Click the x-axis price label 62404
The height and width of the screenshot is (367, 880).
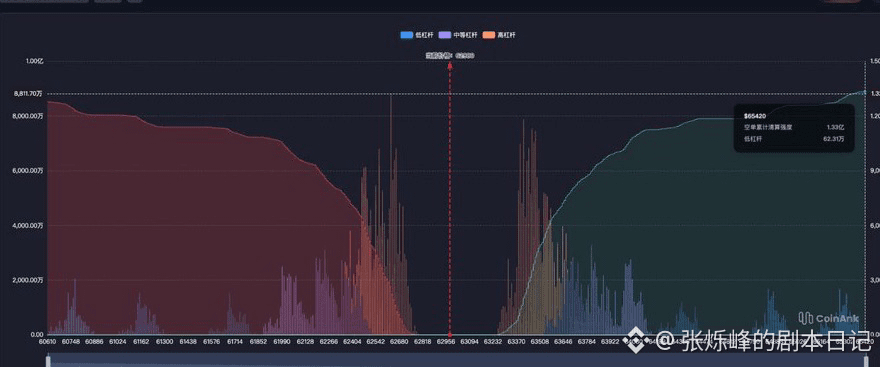click(x=352, y=342)
